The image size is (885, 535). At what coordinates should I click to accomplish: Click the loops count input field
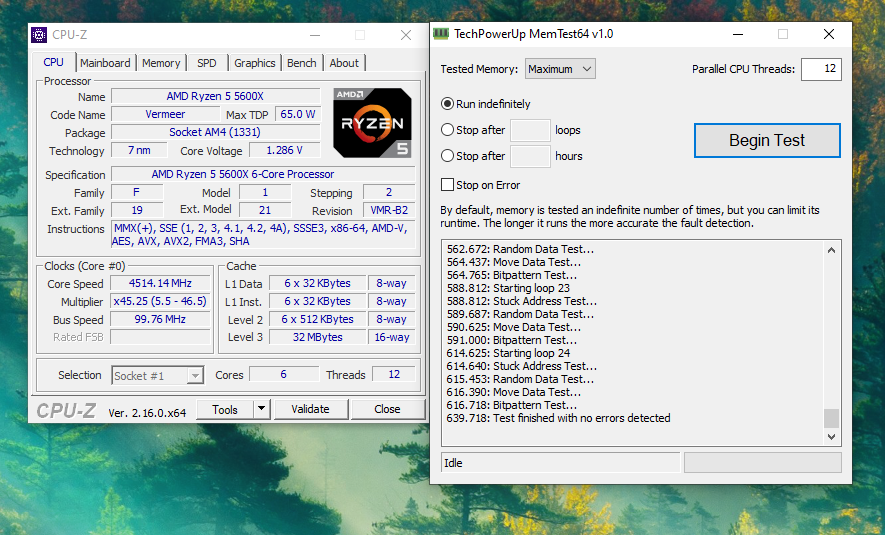click(530, 130)
